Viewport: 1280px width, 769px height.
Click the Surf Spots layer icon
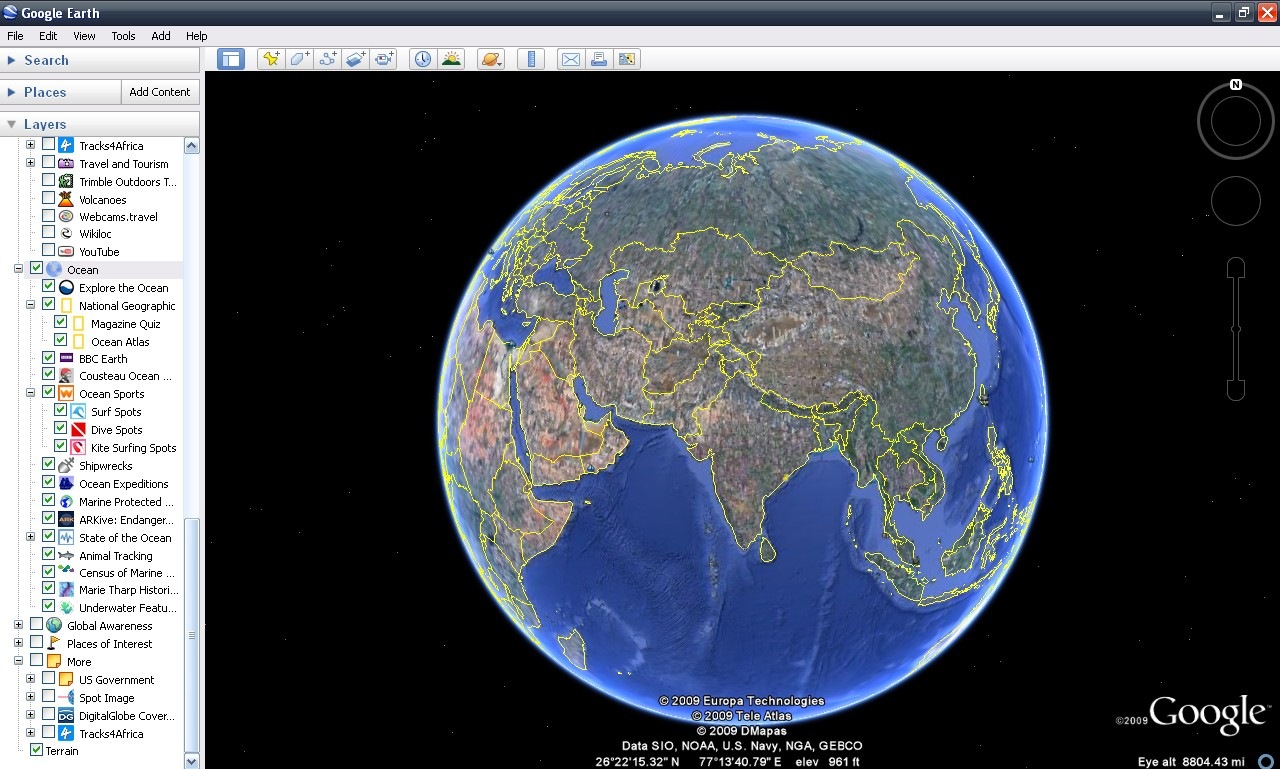pyautogui.click(x=77, y=411)
